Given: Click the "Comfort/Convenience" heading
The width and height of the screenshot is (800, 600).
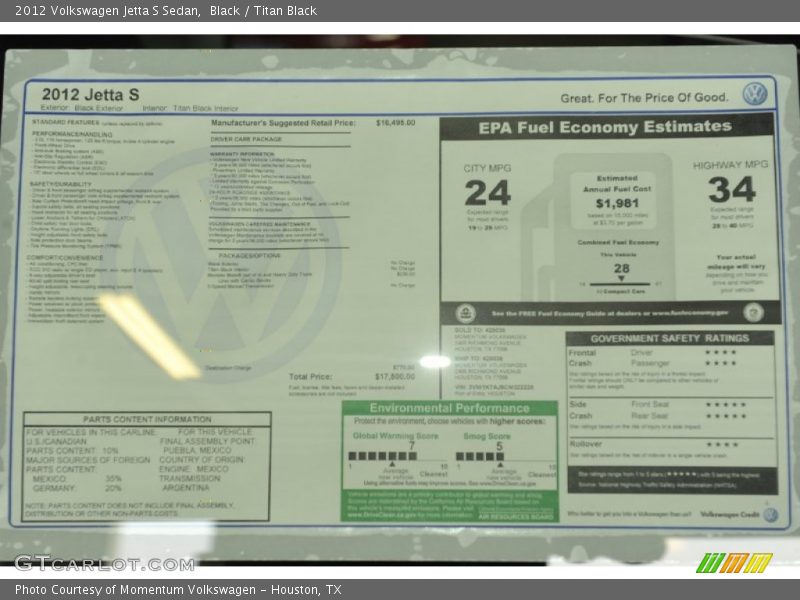Looking at the screenshot, I should point(65,258).
